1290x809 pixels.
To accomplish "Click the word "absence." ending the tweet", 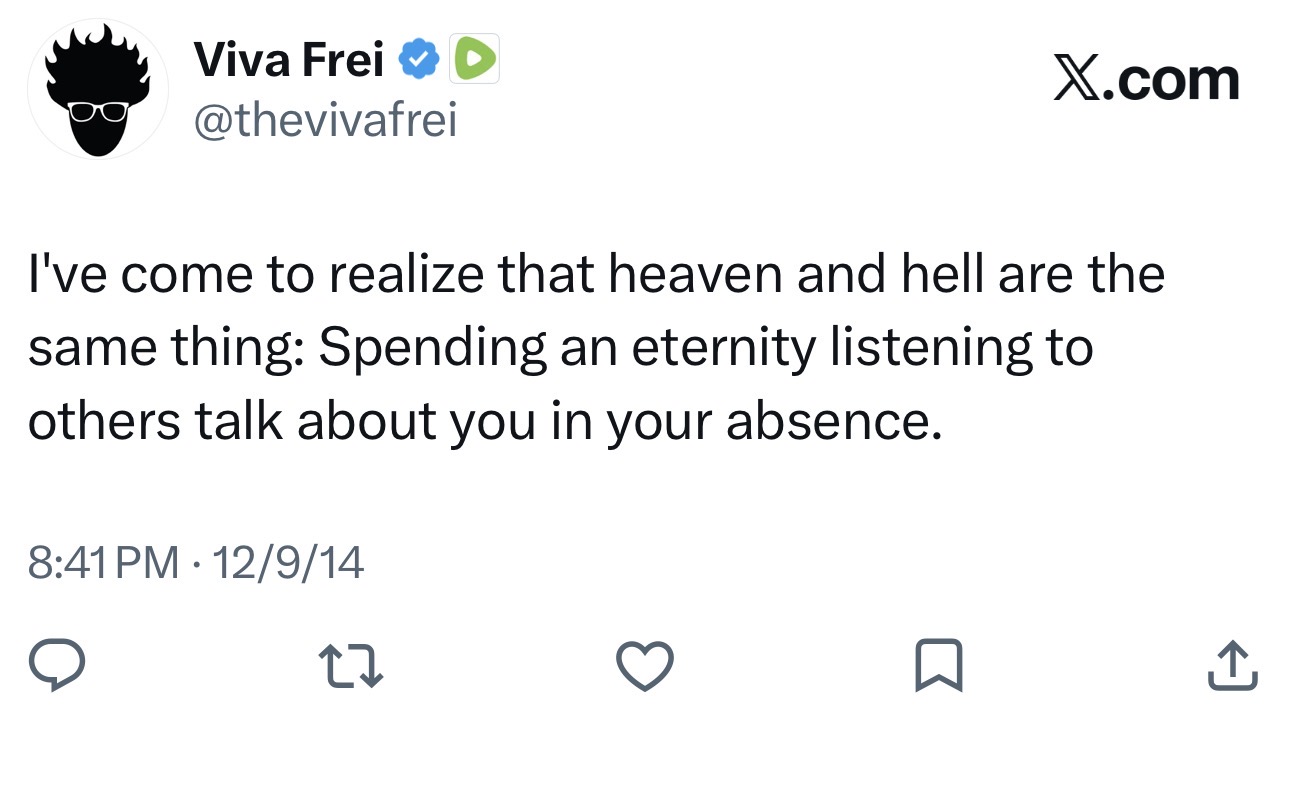I will [x=833, y=422].
